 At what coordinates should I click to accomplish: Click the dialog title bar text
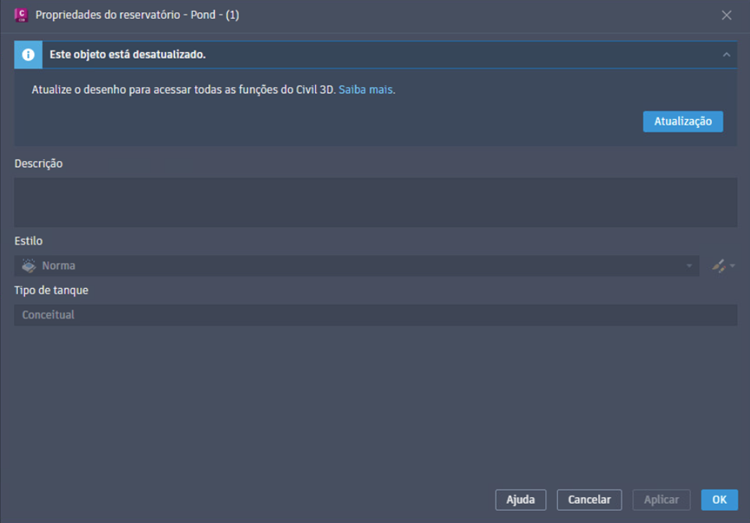(x=137, y=15)
